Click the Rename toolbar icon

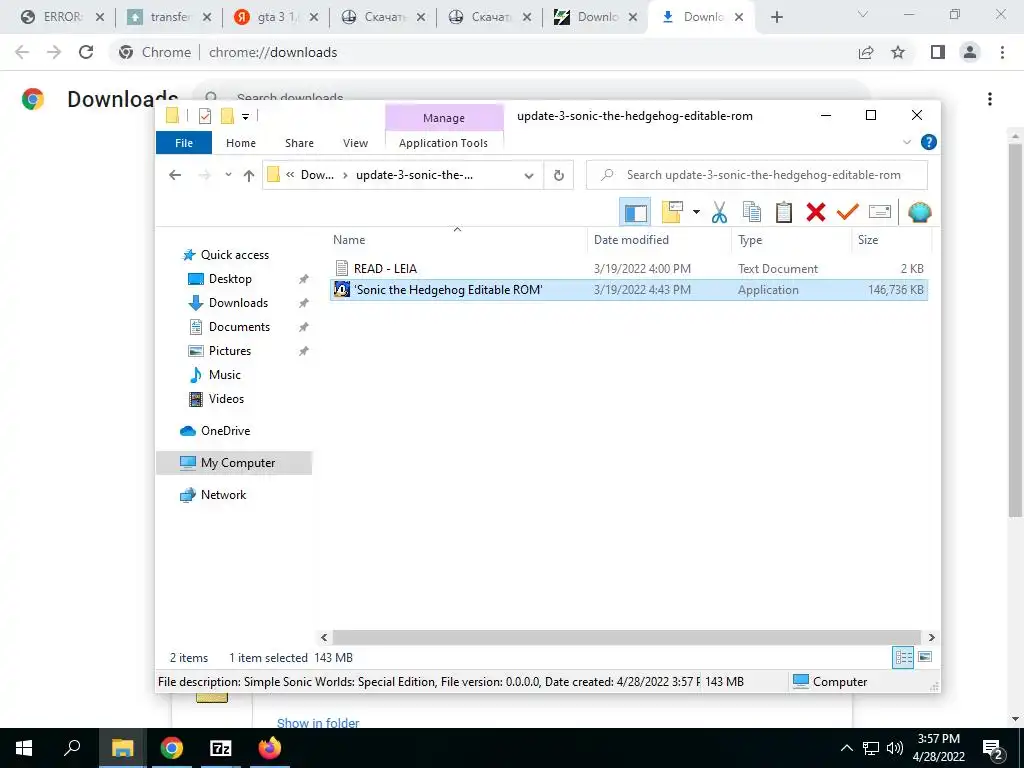pyautogui.click(x=880, y=212)
